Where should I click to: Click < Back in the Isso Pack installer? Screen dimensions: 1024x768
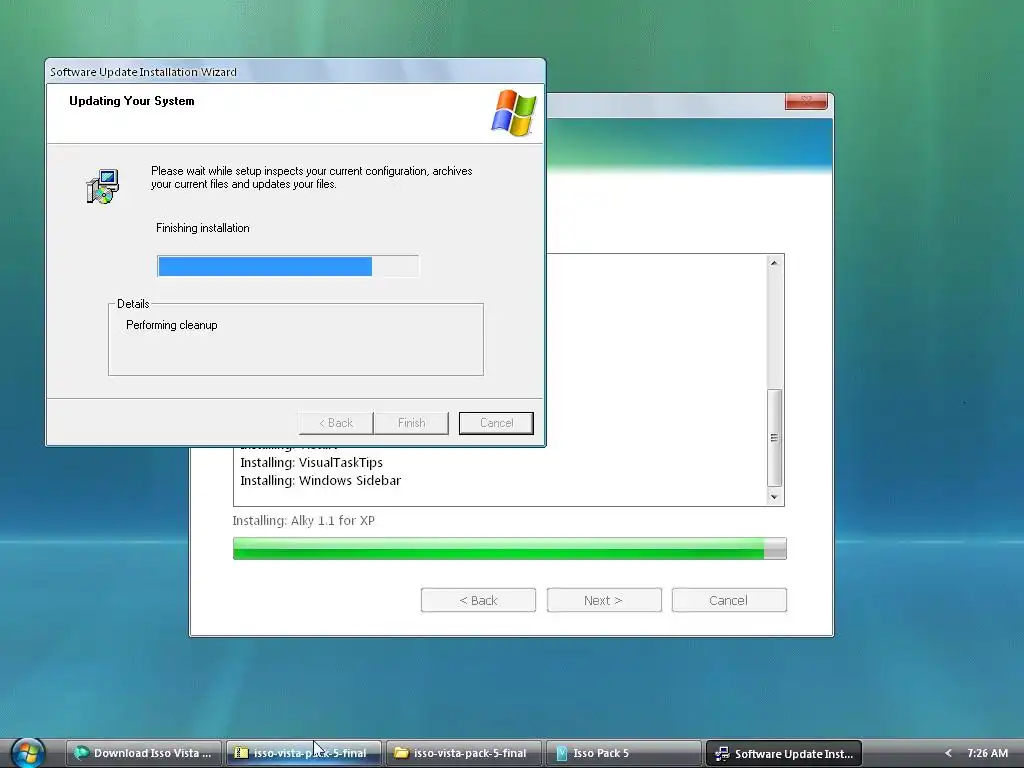(x=478, y=600)
